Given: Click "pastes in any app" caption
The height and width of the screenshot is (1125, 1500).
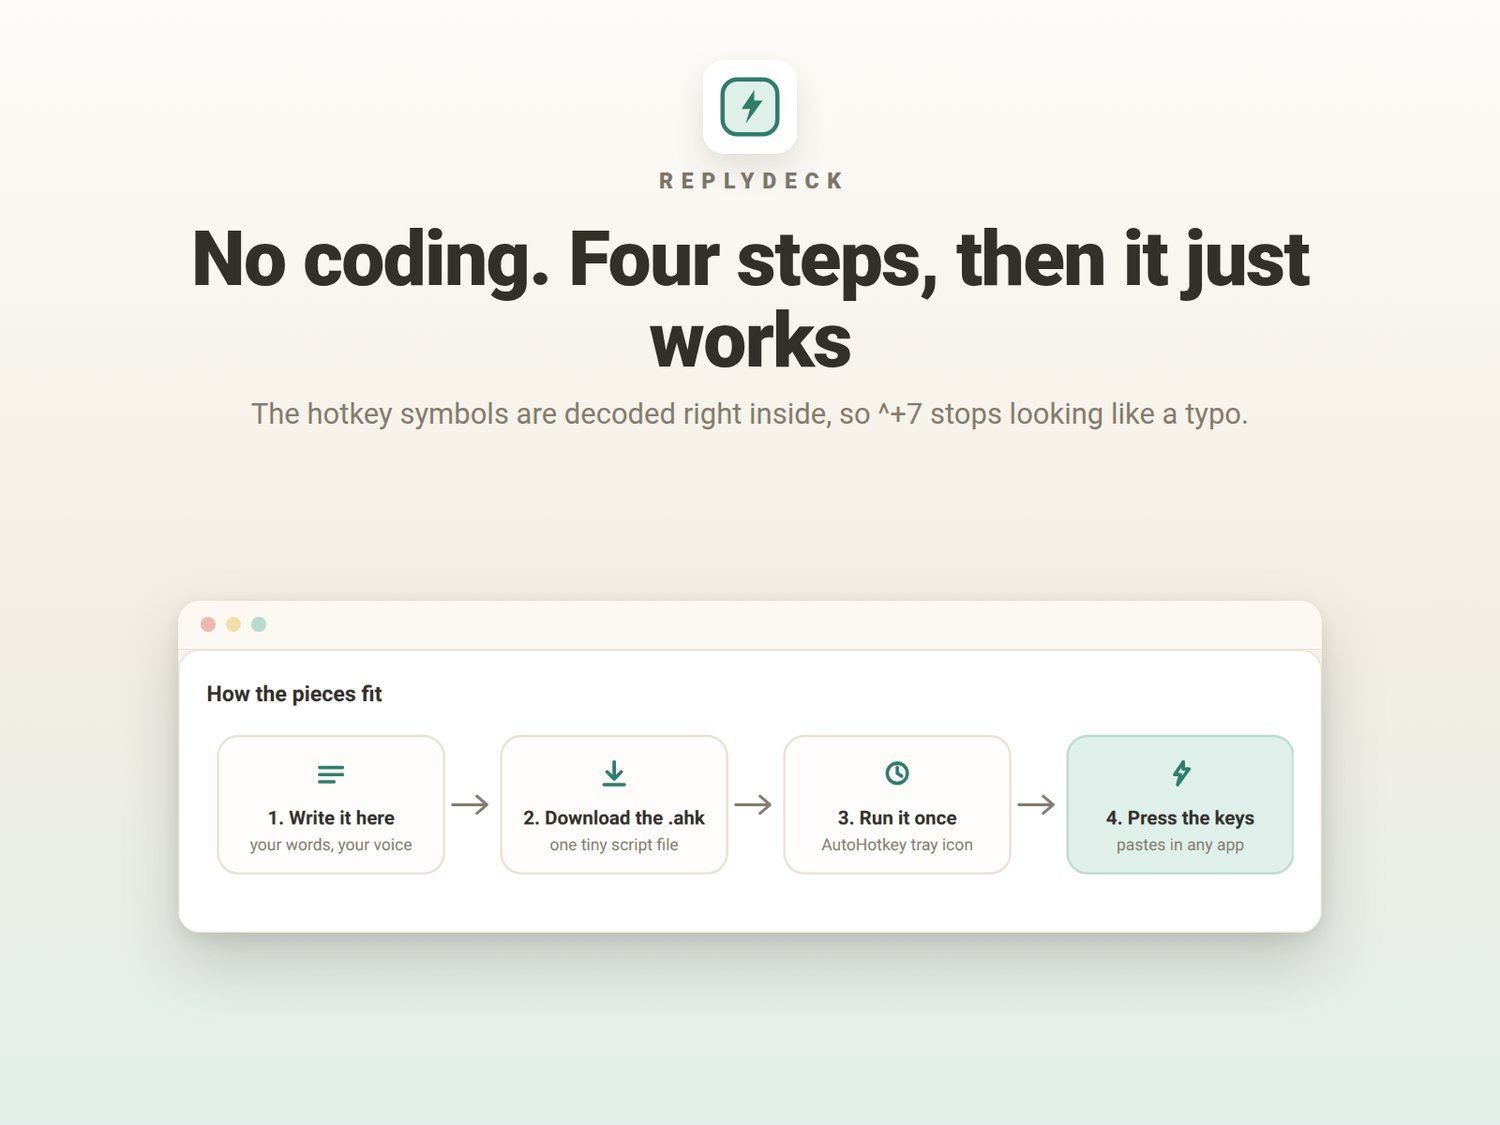Looking at the screenshot, I should pyautogui.click(x=1180, y=845).
